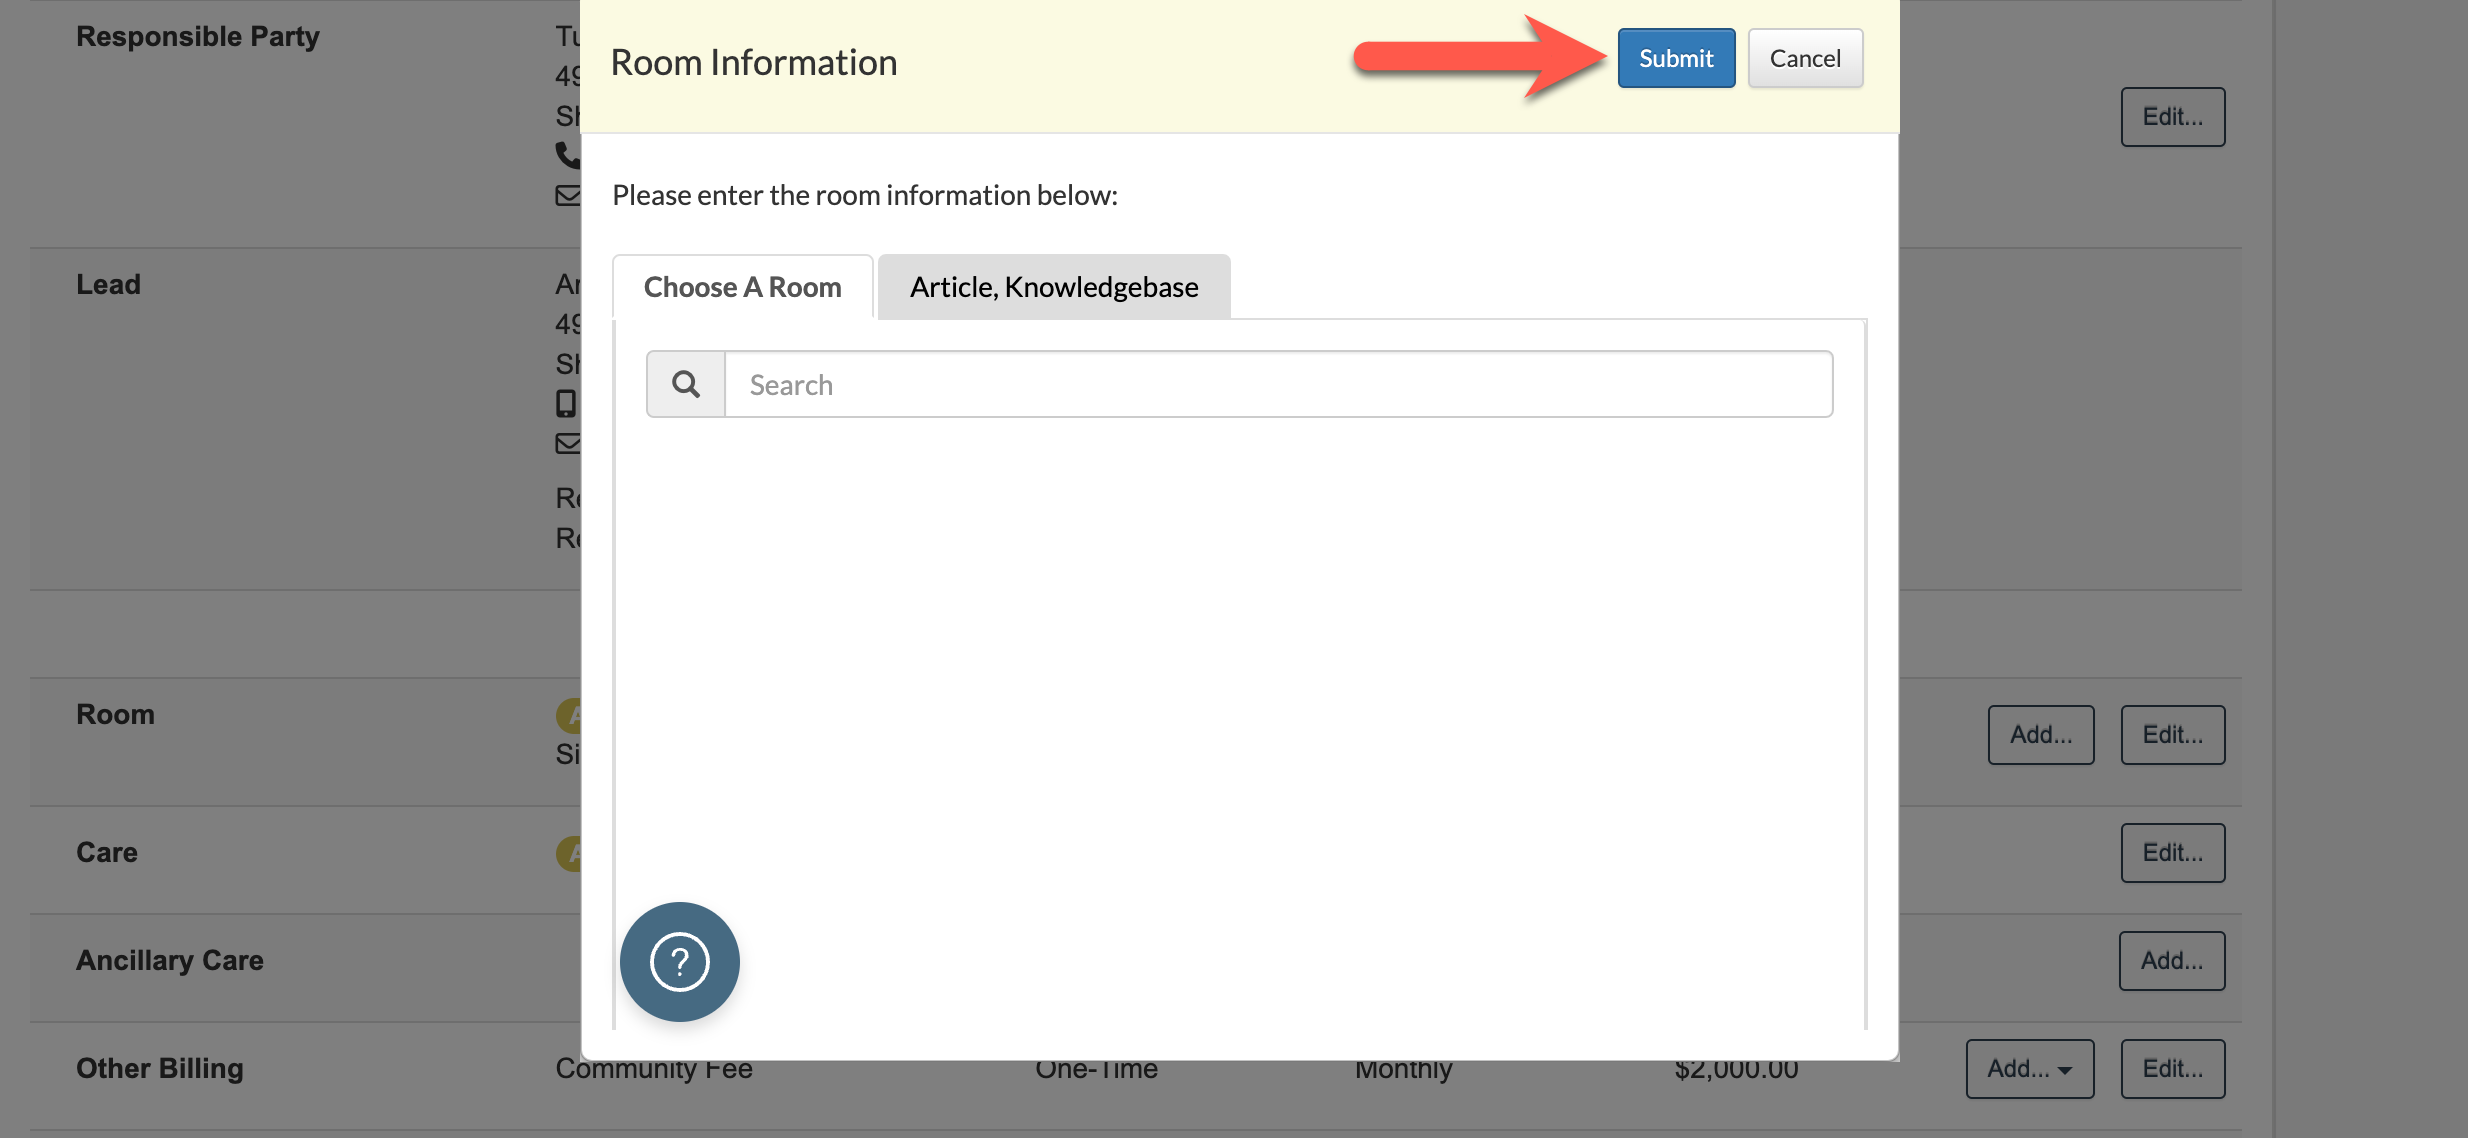Click the Responsible Party email envelope icon
Screen dimensions: 2468x1138
pos(568,196)
